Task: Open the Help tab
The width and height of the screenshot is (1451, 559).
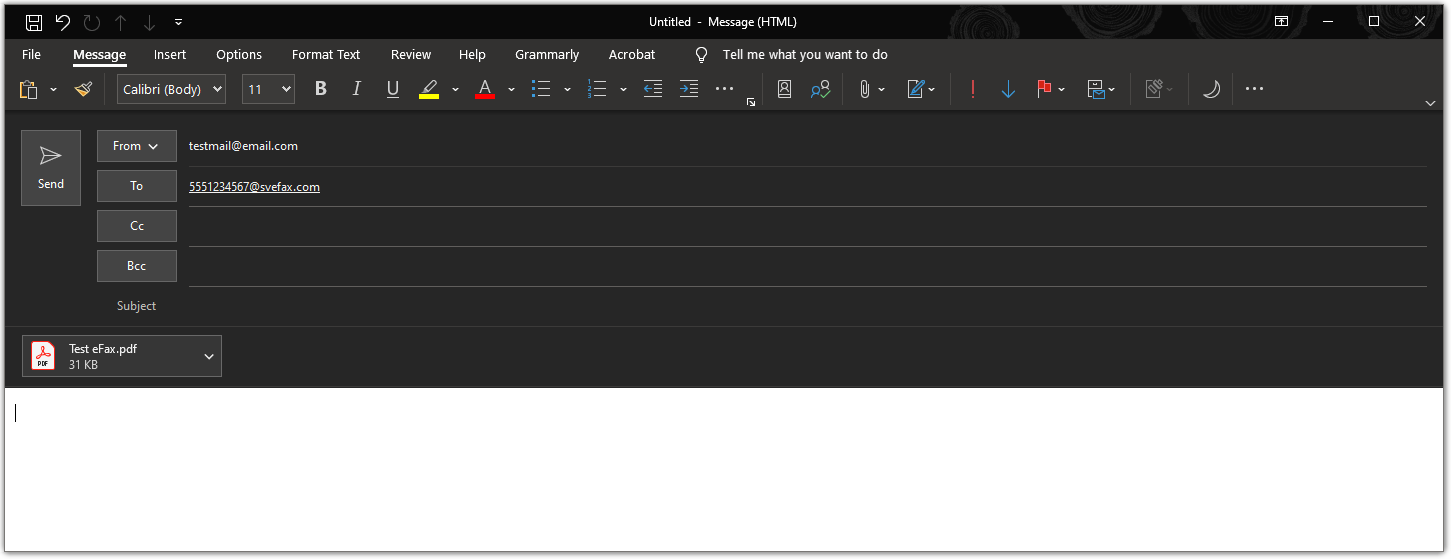Action: coord(472,55)
